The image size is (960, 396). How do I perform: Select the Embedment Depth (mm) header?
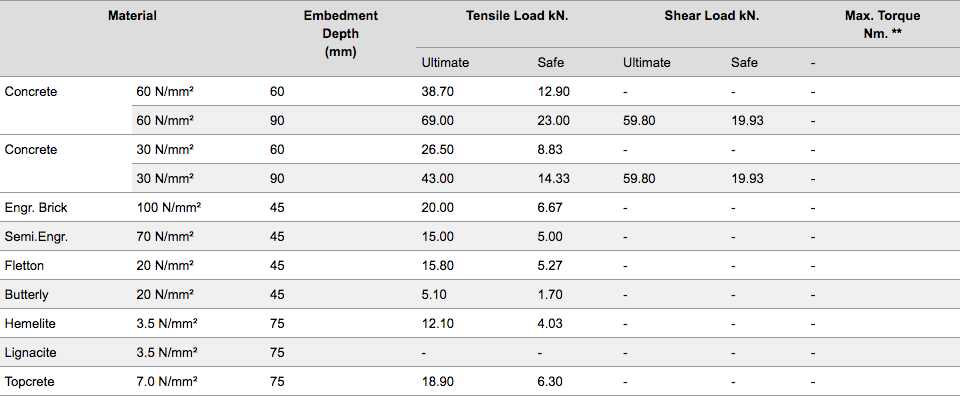340,34
